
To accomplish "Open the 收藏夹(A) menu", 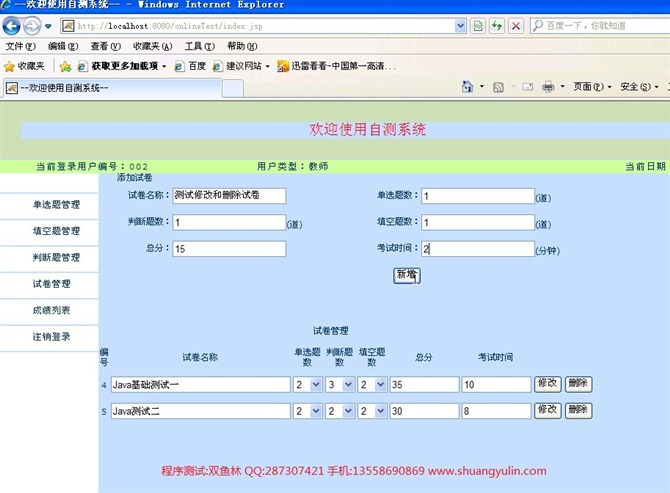I will click(x=153, y=46).
